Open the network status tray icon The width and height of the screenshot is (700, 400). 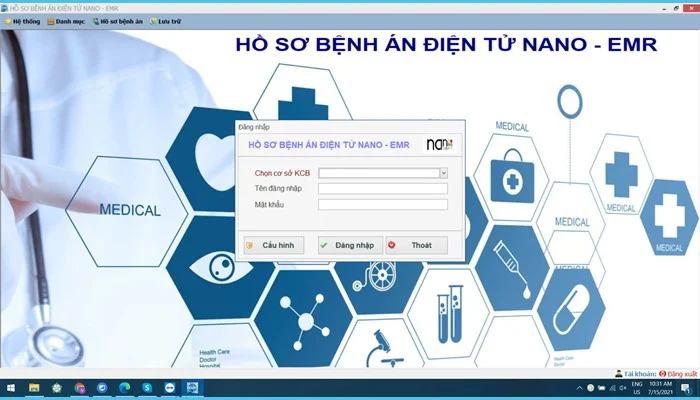tap(612, 388)
